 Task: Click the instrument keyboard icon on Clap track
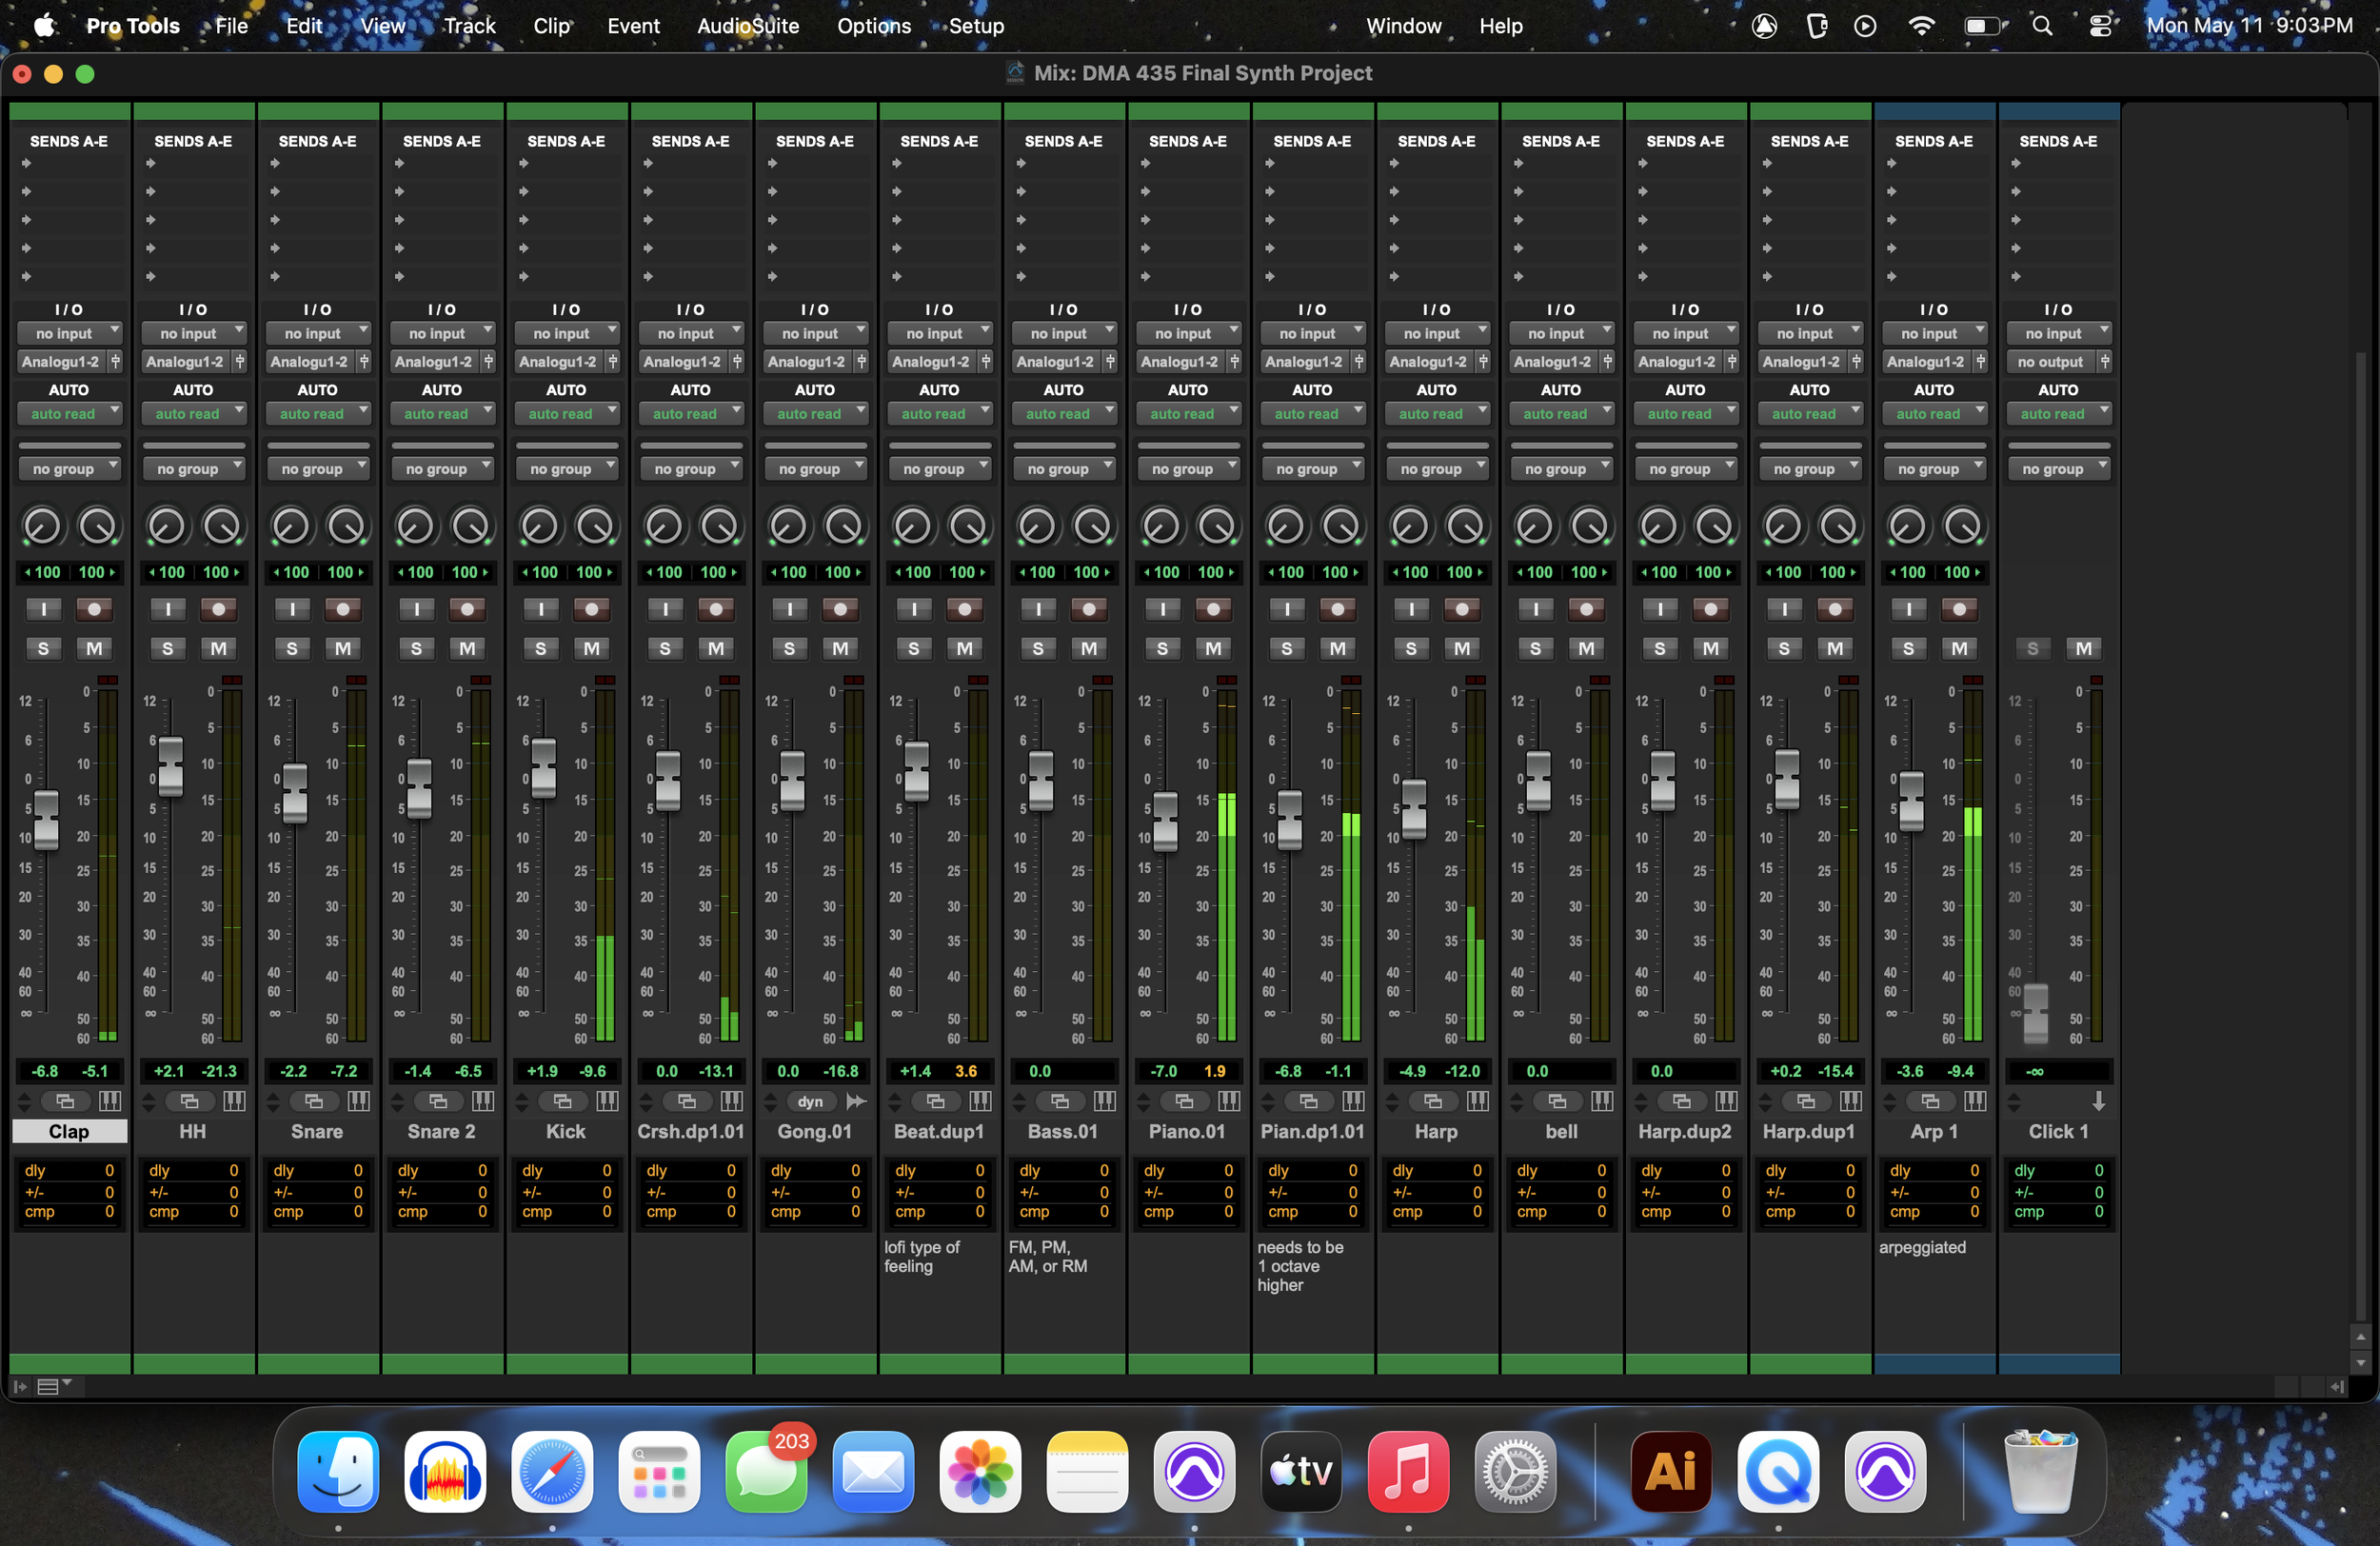[x=110, y=1101]
